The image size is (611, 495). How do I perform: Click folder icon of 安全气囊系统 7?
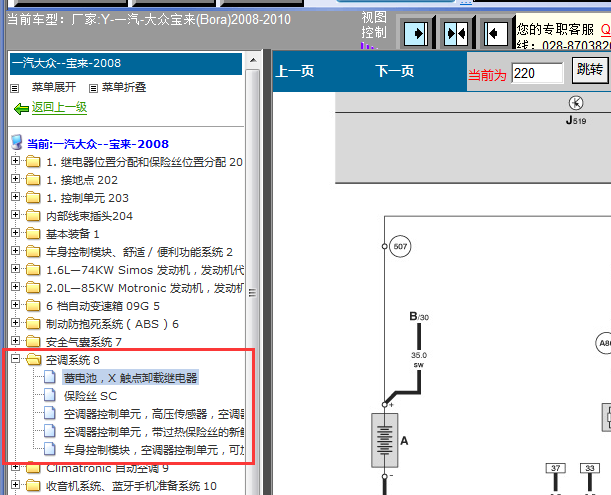(x=33, y=341)
